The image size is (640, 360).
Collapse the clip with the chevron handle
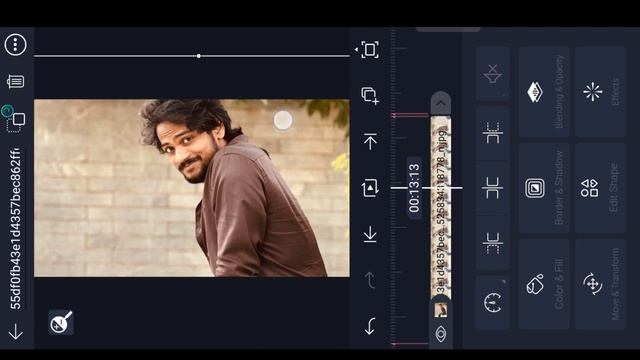pyautogui.click(x=441, y=103)
